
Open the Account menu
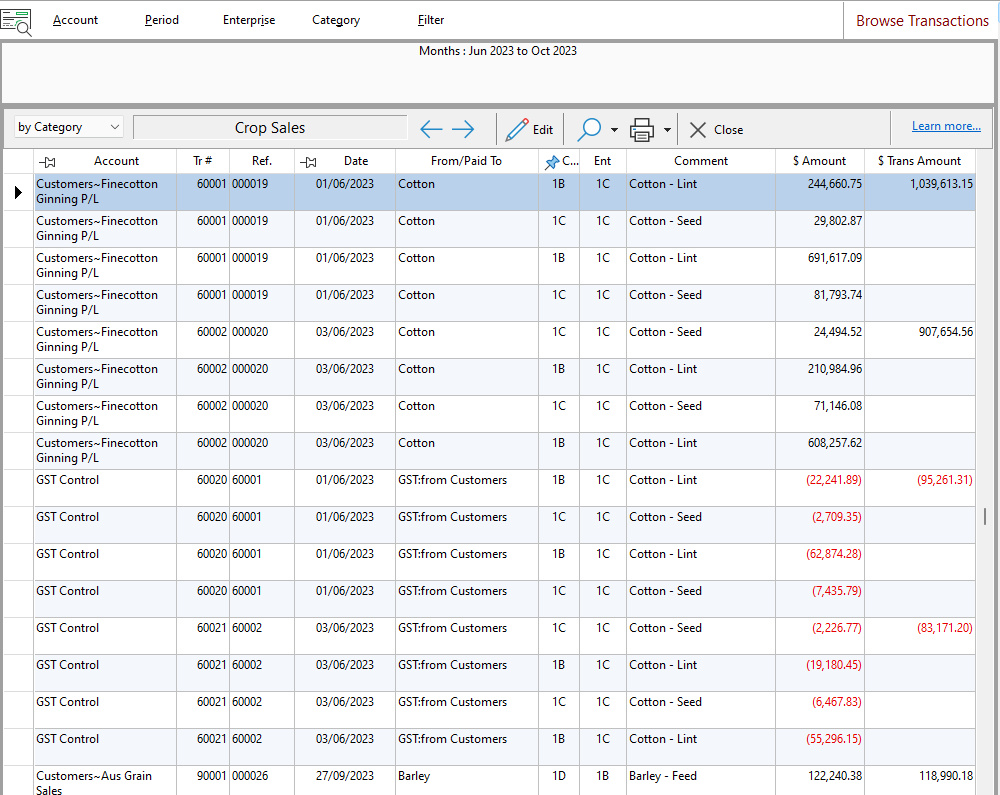point(75,20)
